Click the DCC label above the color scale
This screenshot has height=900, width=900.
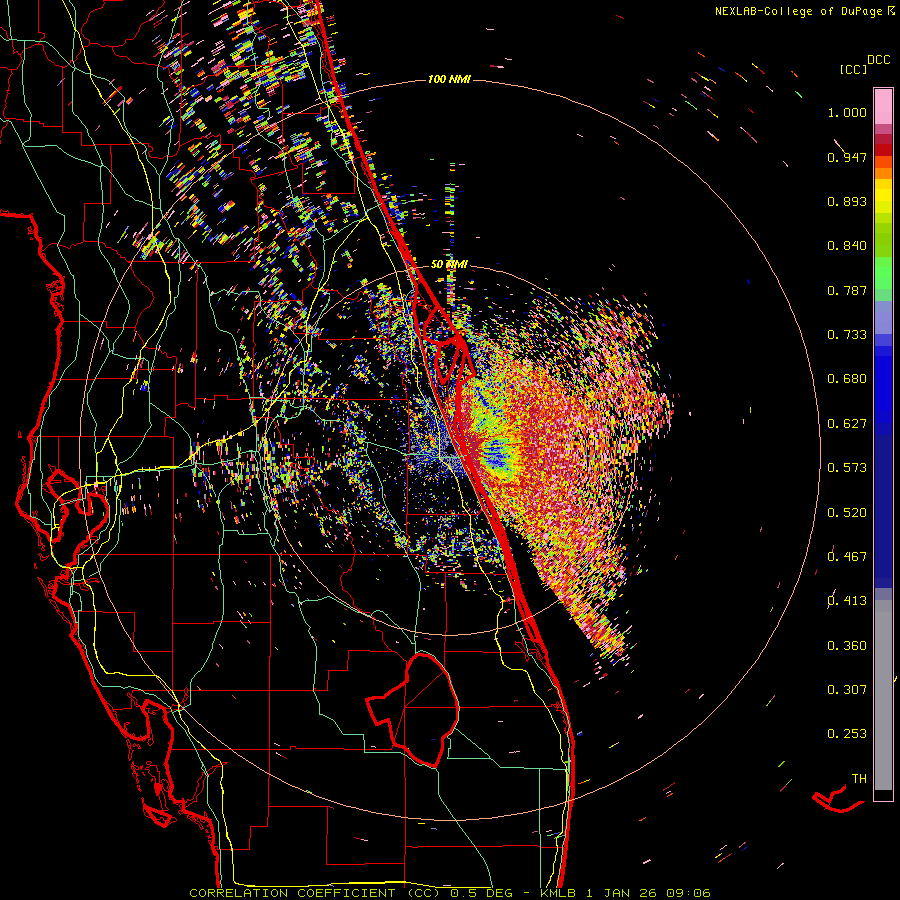pyautogui.click(x=878, y=60)
